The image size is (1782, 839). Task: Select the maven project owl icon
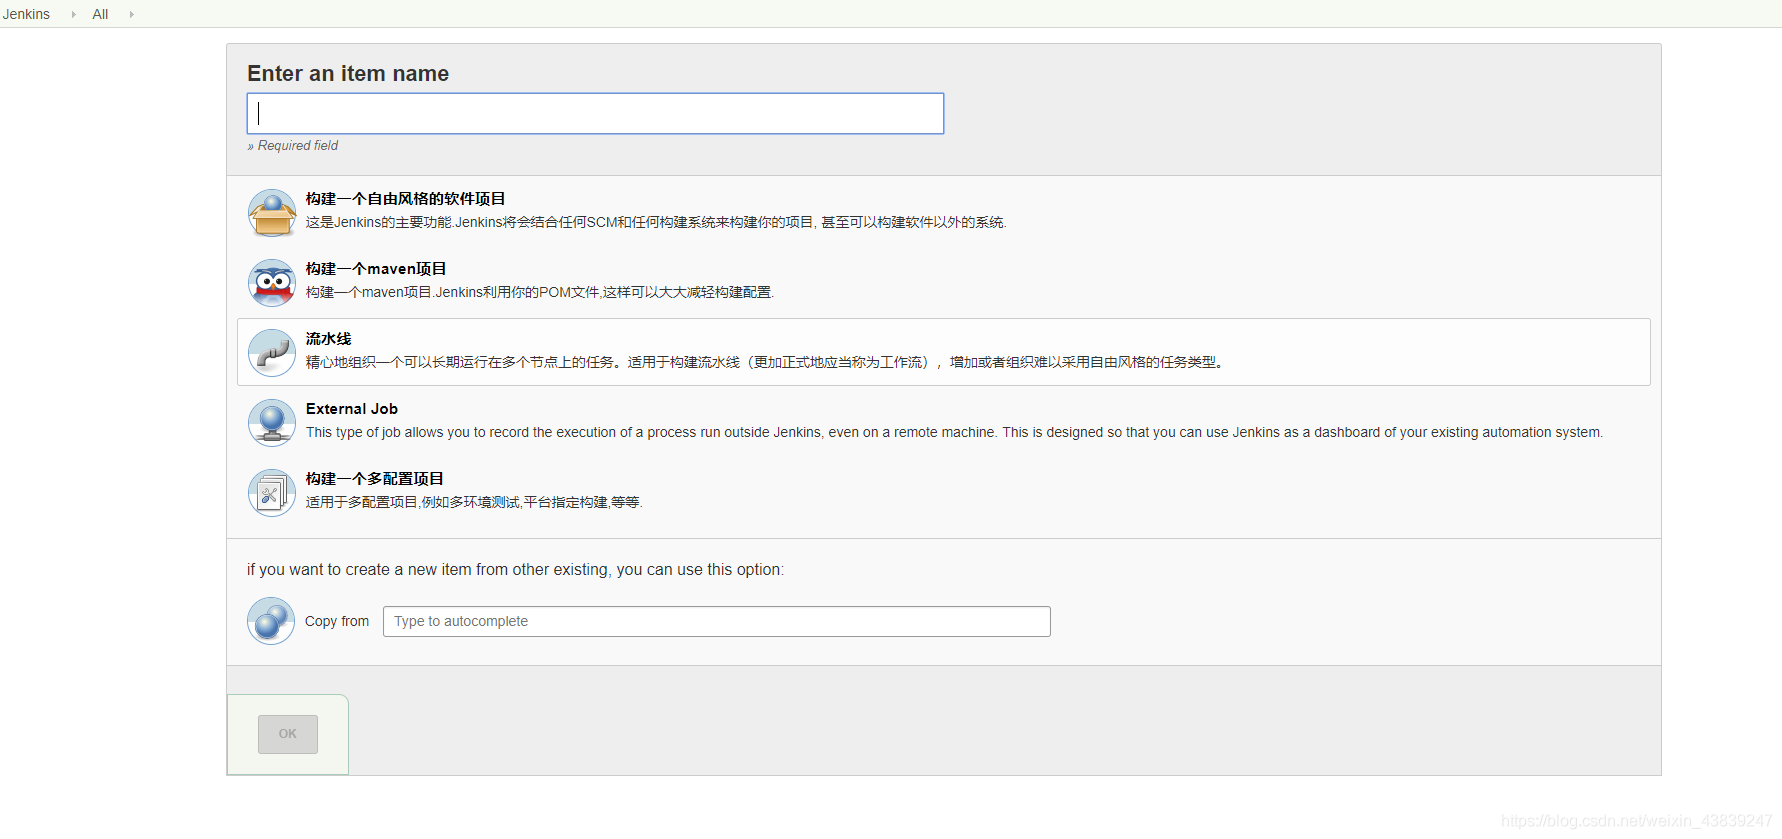[x=272, y=283]
